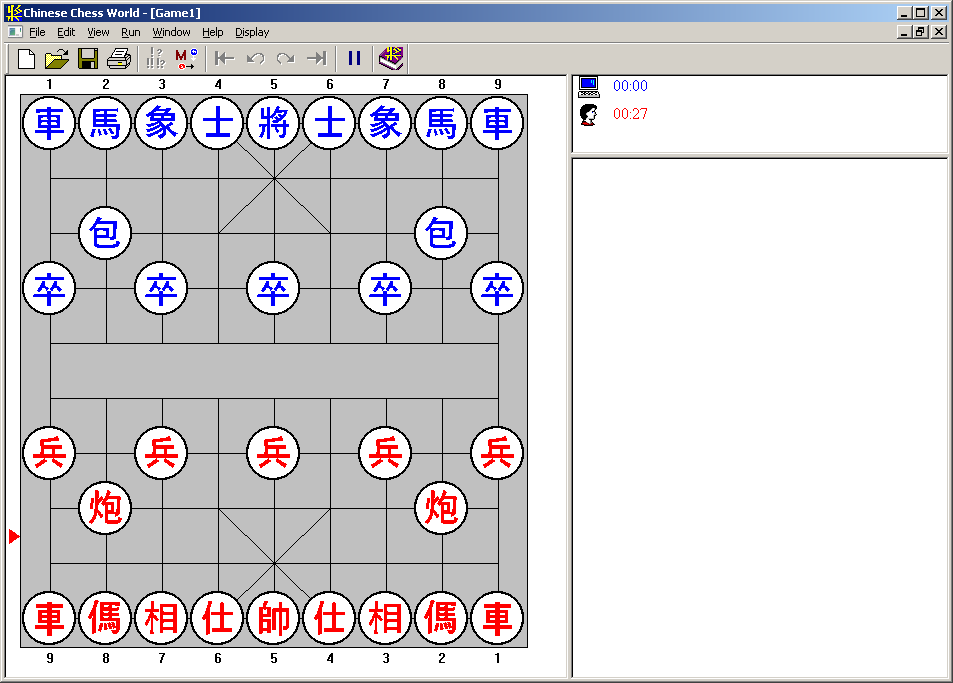Select the blue 象 elephant in column 7
953x683 pixels.
click(385, 123)
